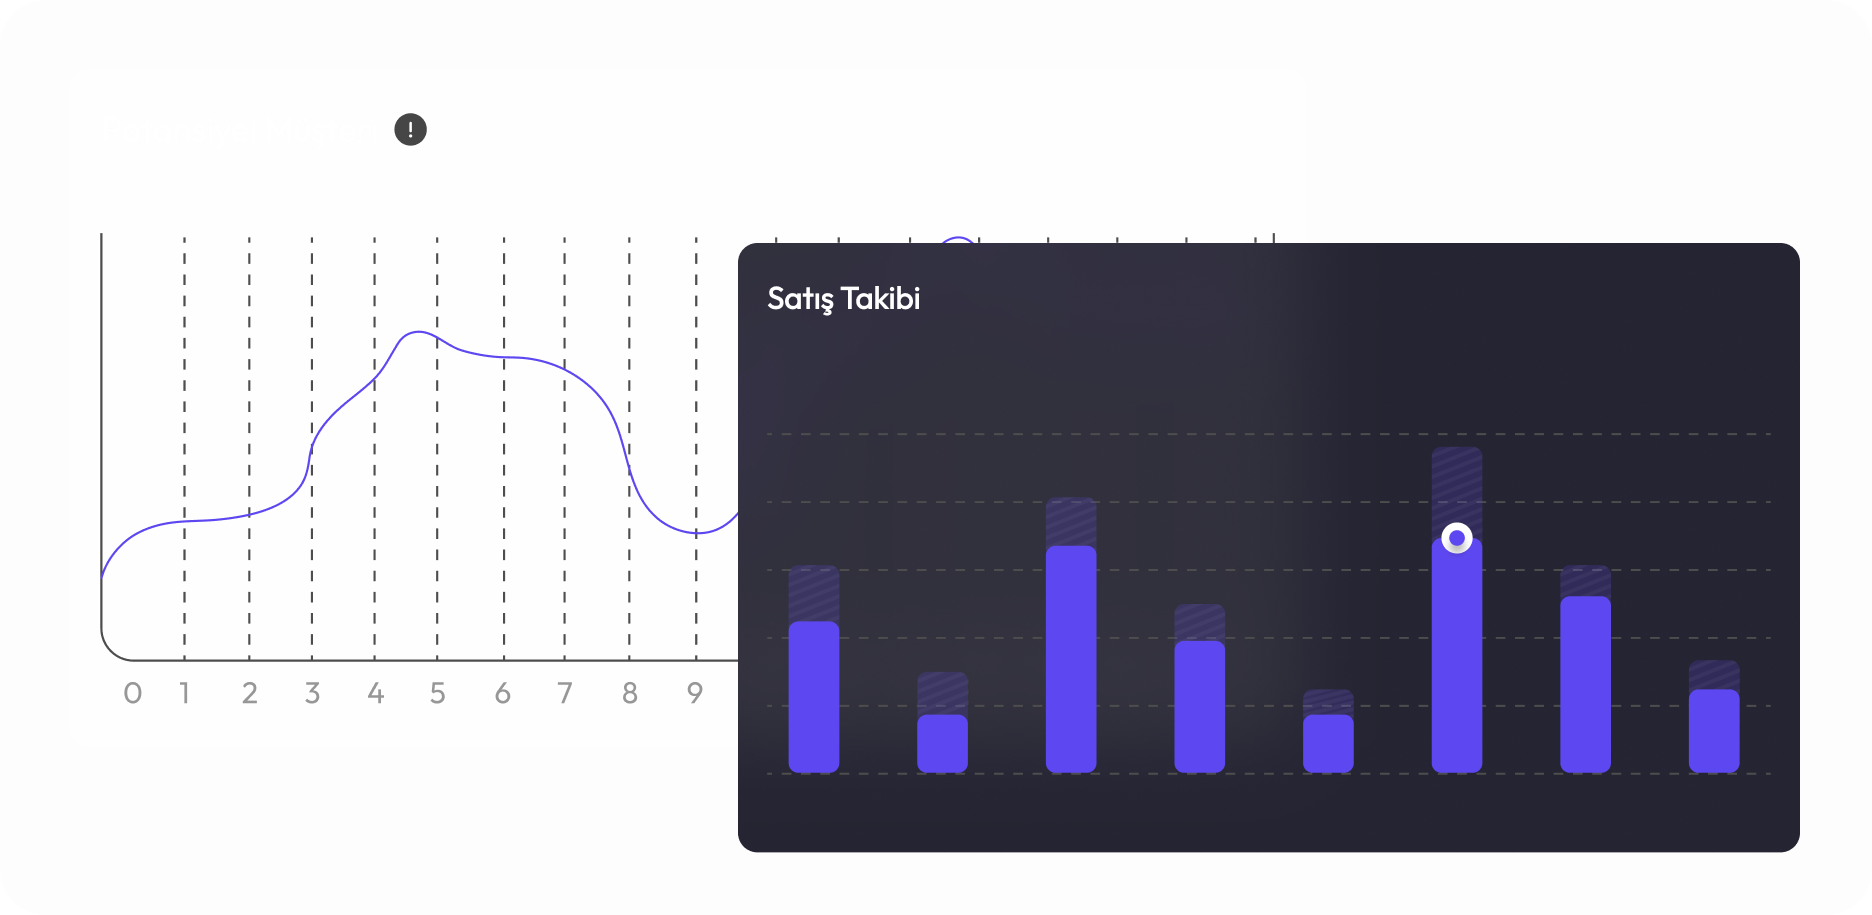Click axis label 4 on line chart

coord(376,693)
